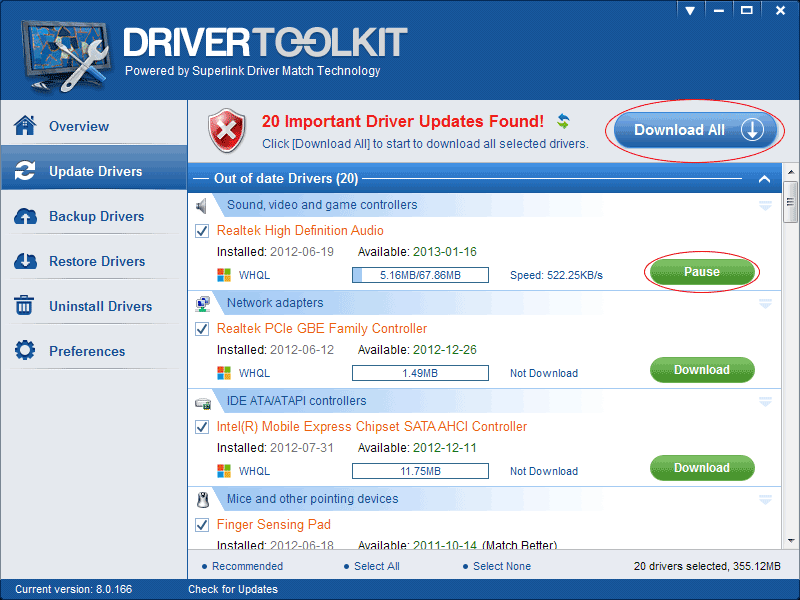Collapse the Out of date Drivers section
The height and width of the screenshot is (600, 800).
point(764,179)
